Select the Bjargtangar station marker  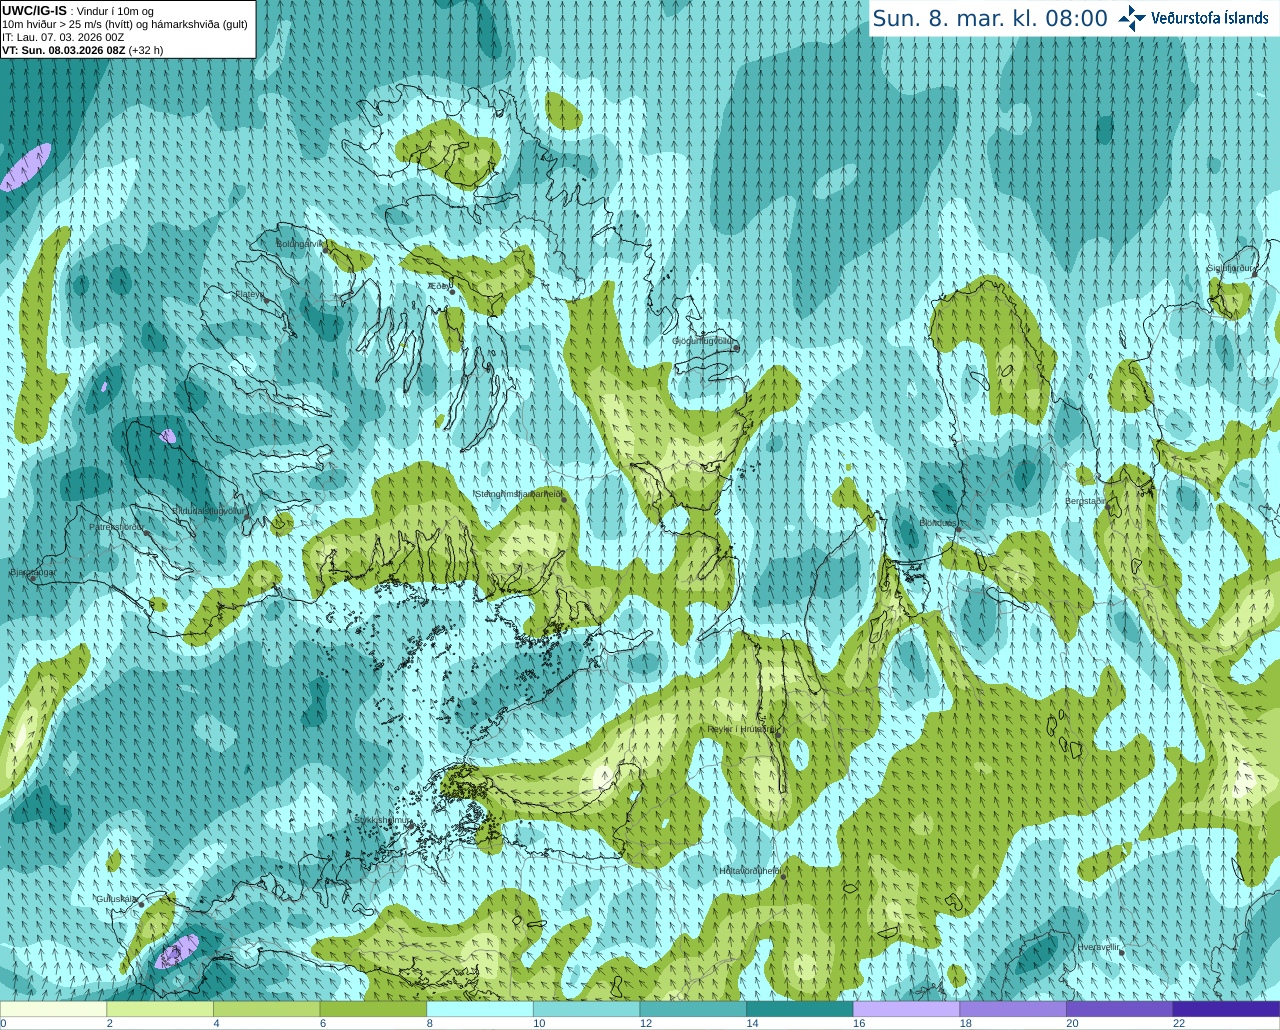32,578
